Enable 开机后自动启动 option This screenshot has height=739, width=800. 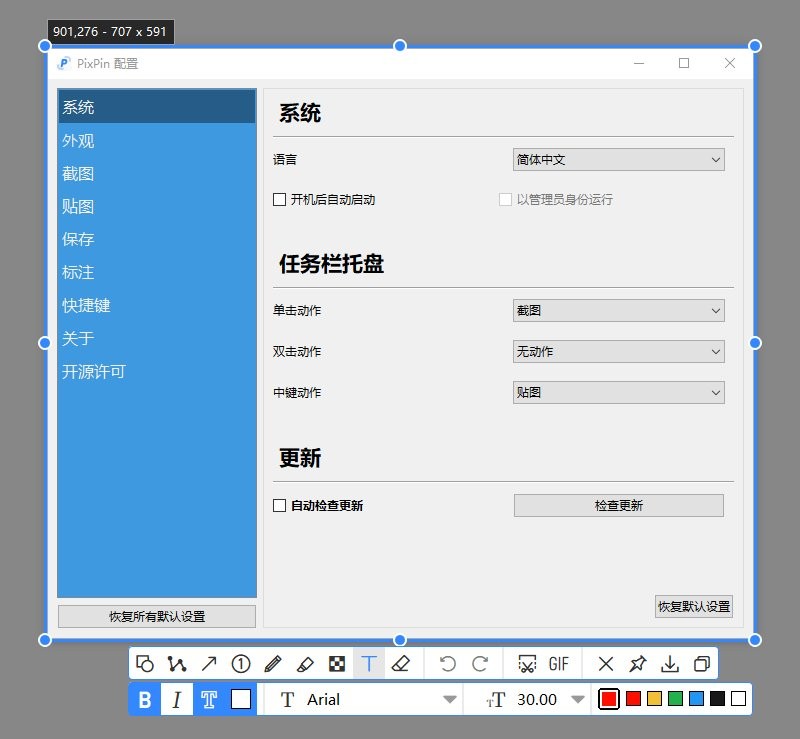pyautogui.click(x=279, y=199)
